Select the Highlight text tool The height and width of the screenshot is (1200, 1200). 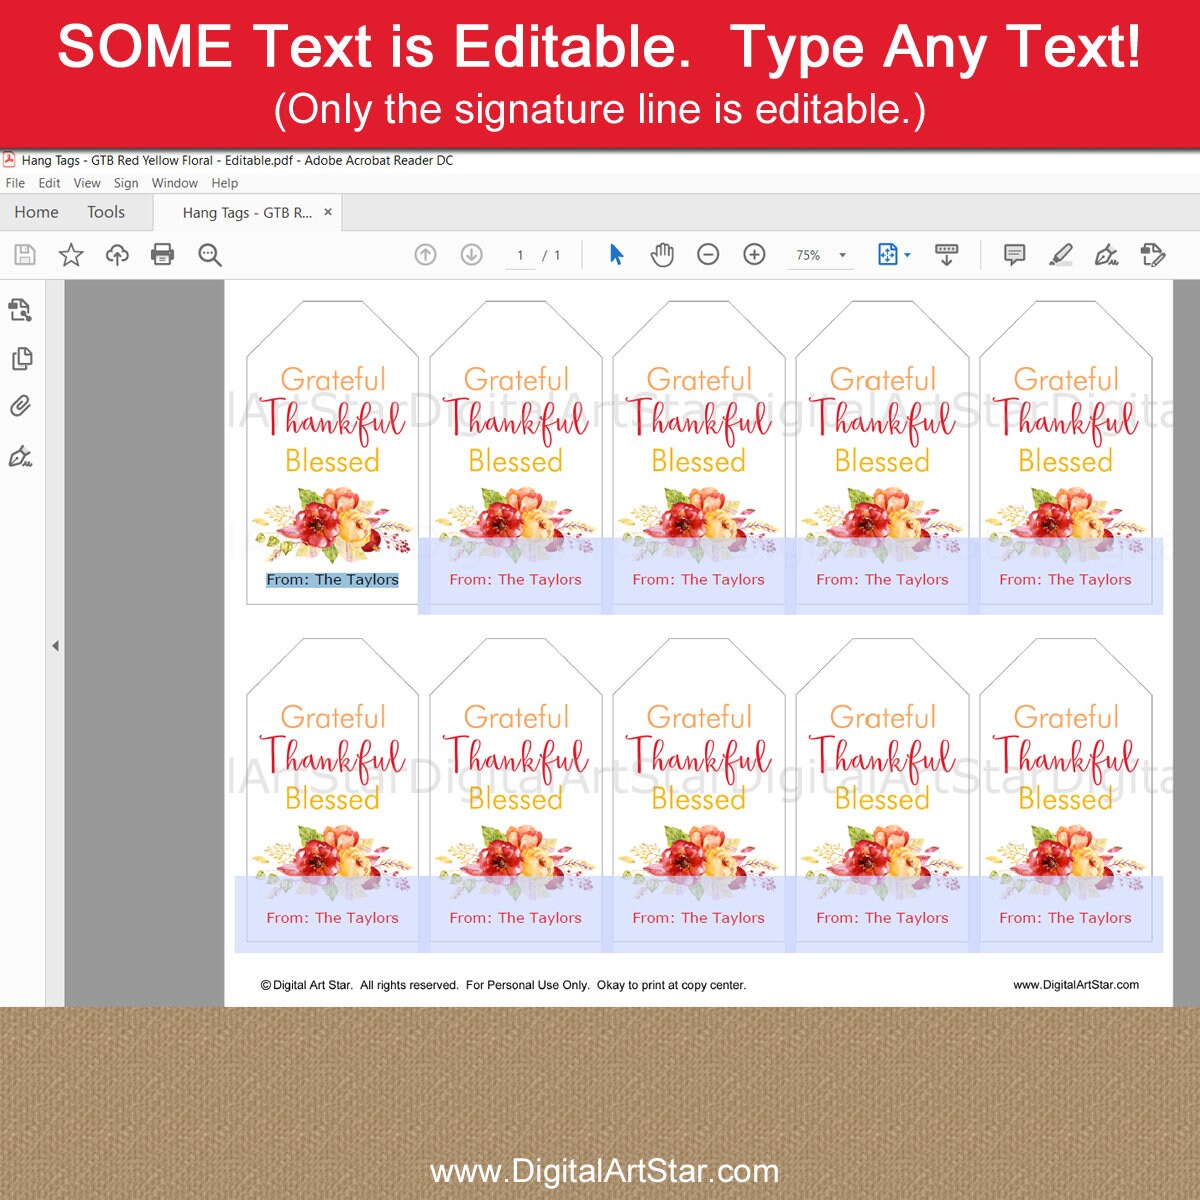pyautogui.click(x=1062, y=254)
